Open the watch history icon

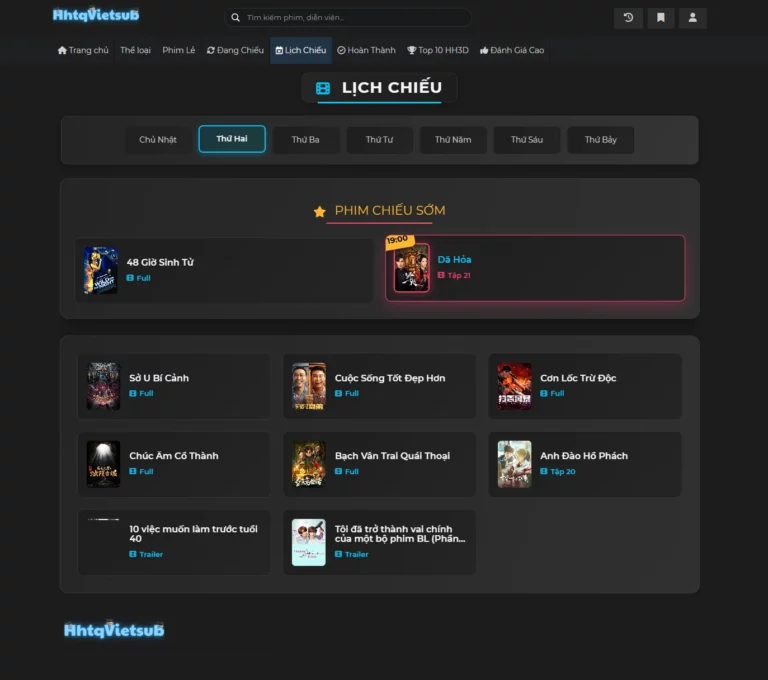click(628, 18)
